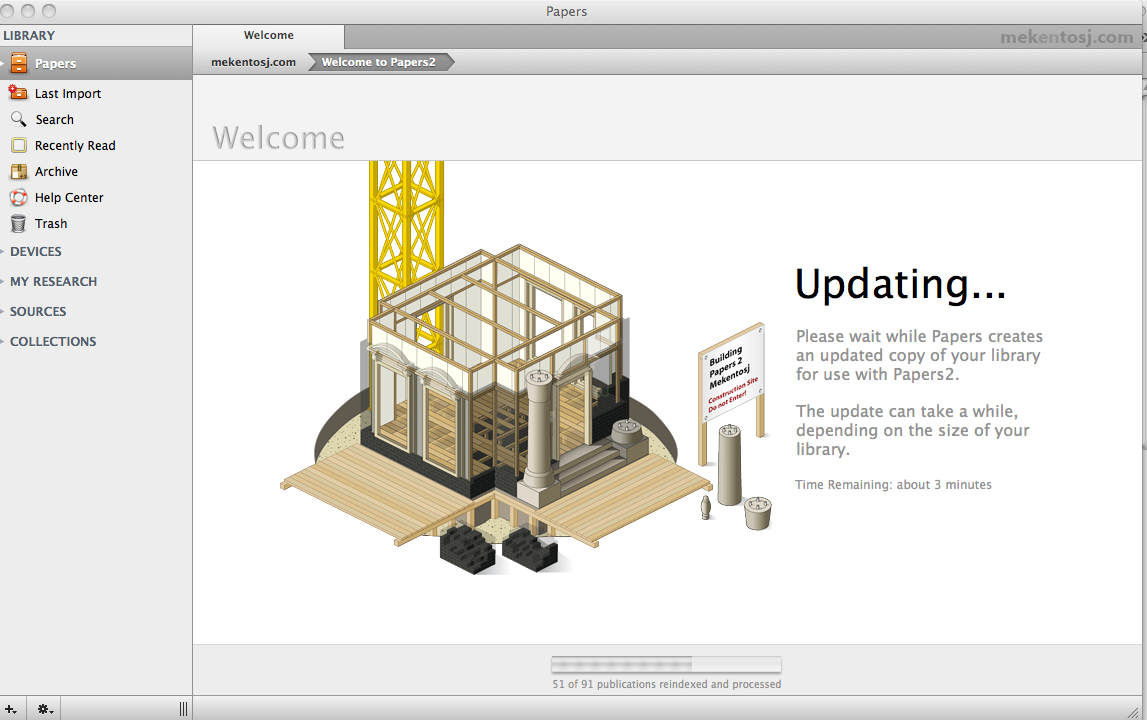Screen dimensions: 1147x720
Task: Click the Archive box icon
Action: (x=18, y=171)
